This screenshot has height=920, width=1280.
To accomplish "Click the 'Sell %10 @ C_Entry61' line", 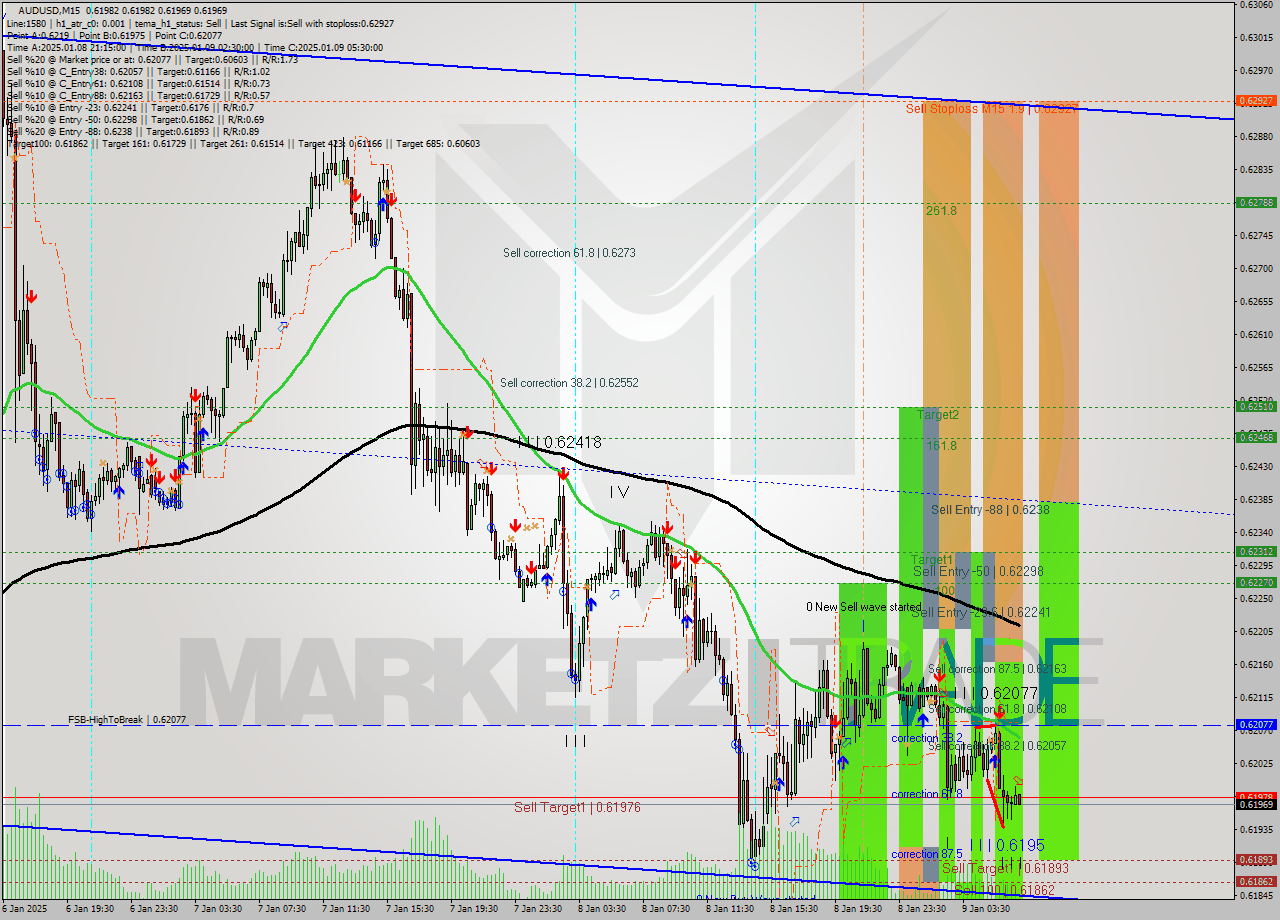I will point(138,83).
